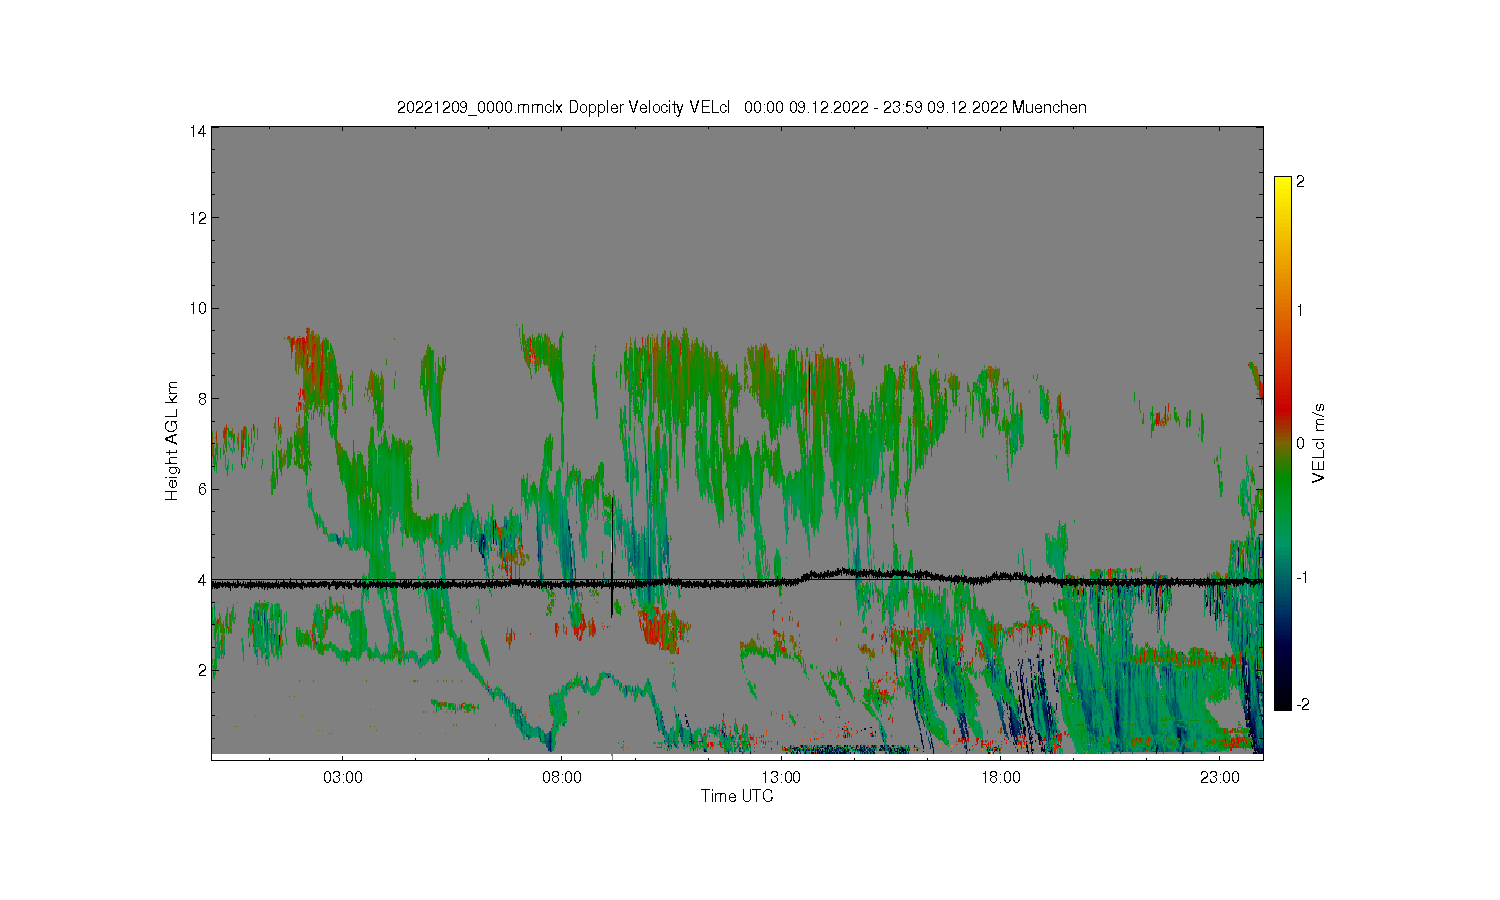Click the 13:00 time tick label
1500x900 pixels.
[x=781, y=777]
